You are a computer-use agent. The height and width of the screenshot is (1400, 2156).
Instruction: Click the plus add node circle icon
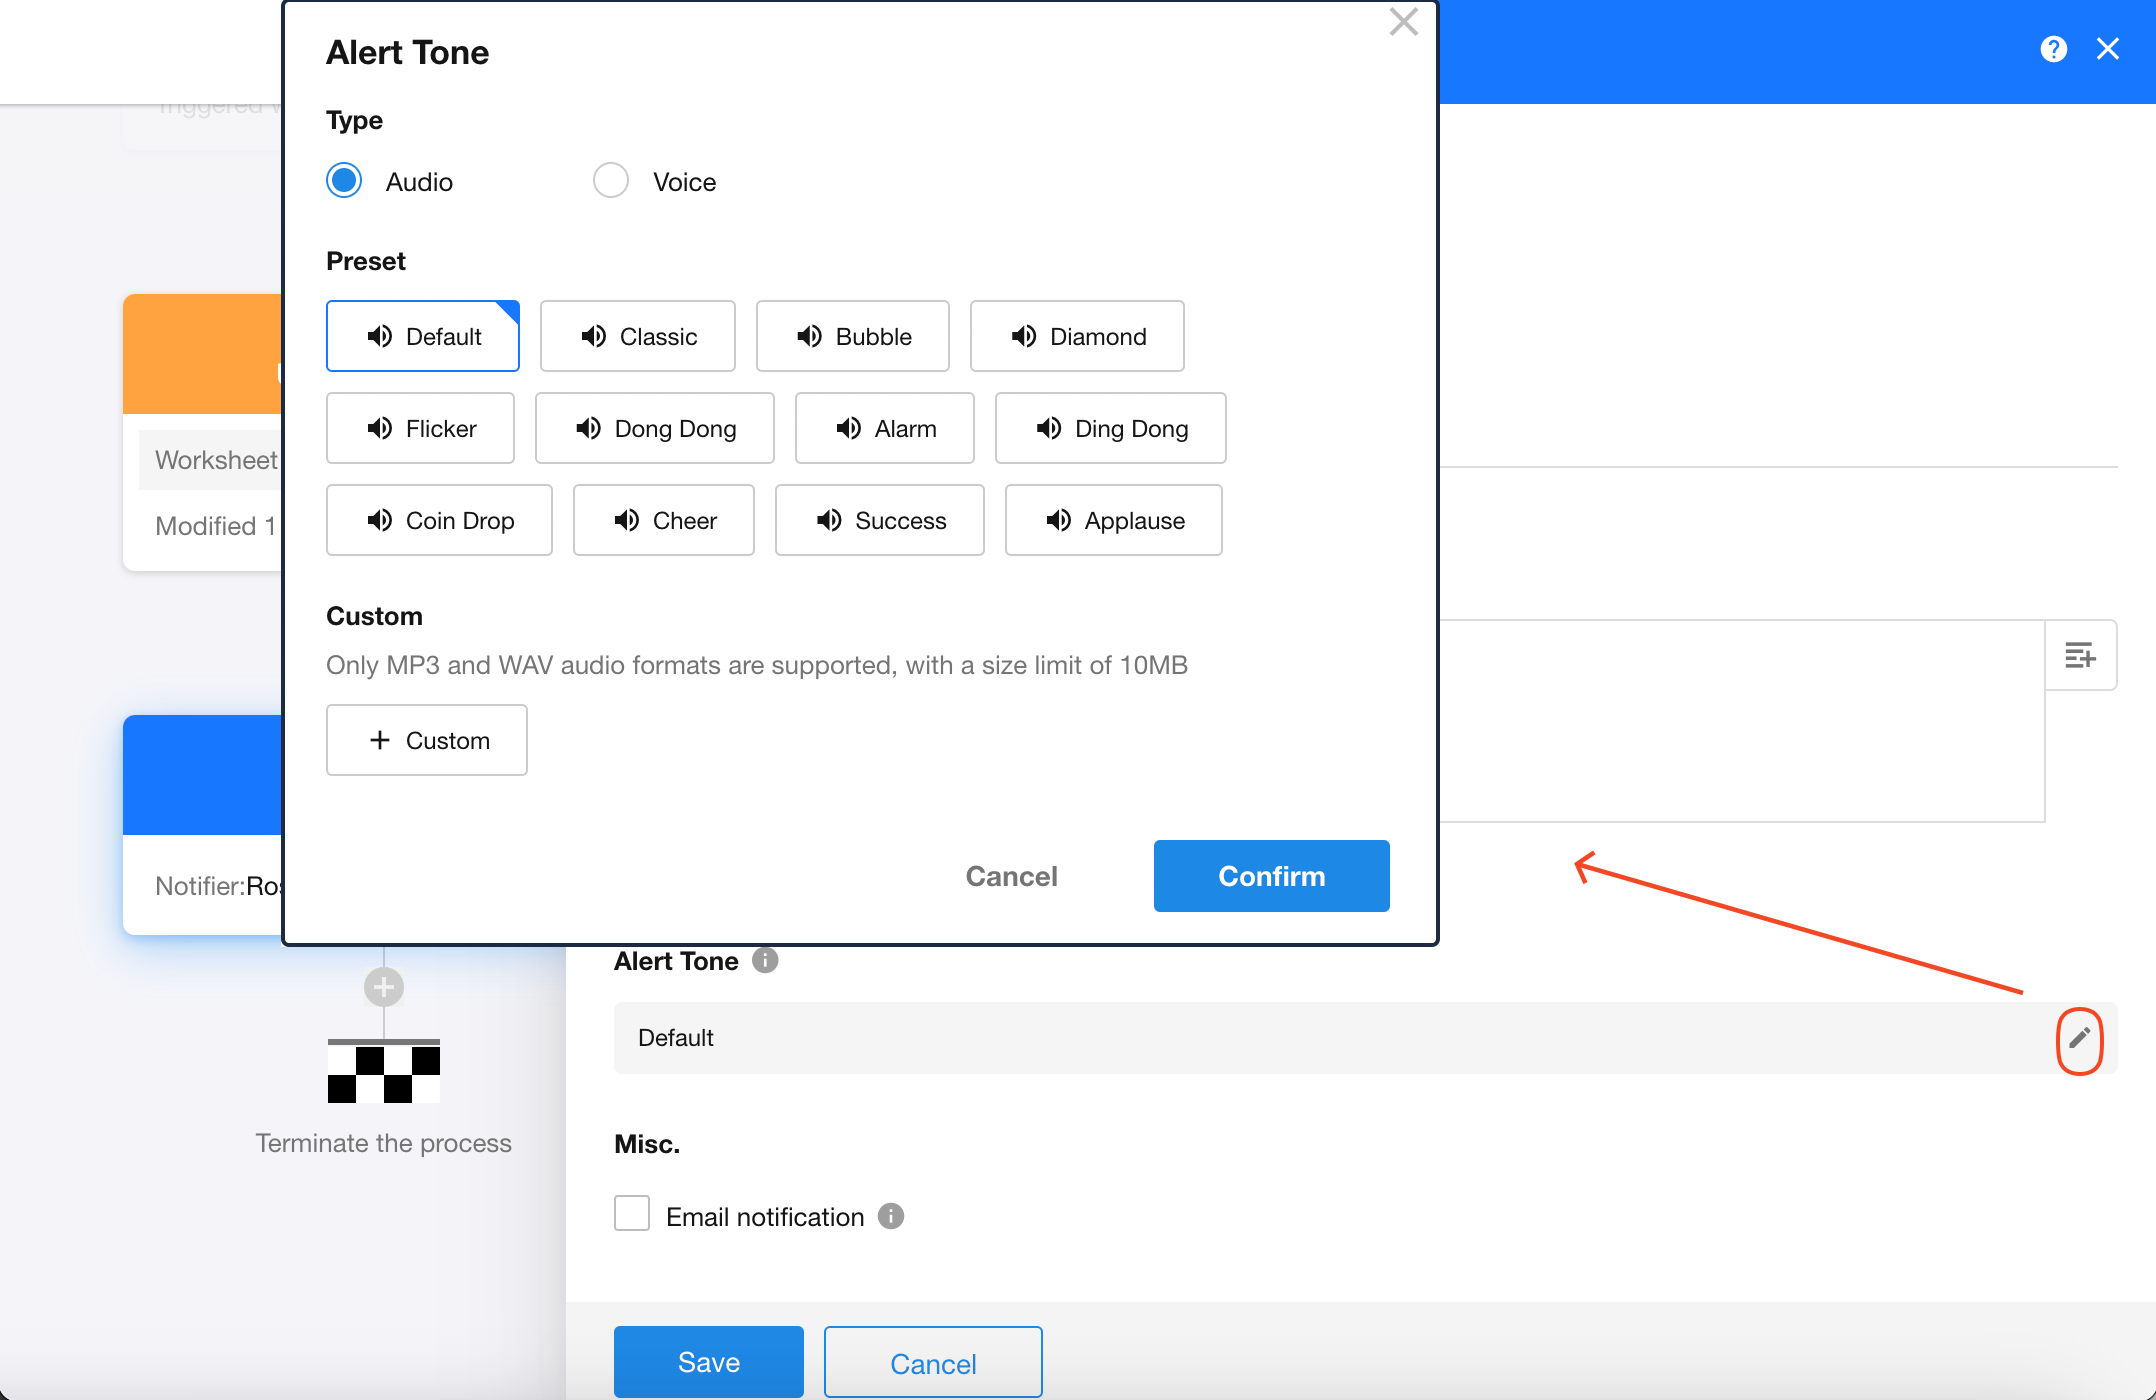click(x=384, y=988)
